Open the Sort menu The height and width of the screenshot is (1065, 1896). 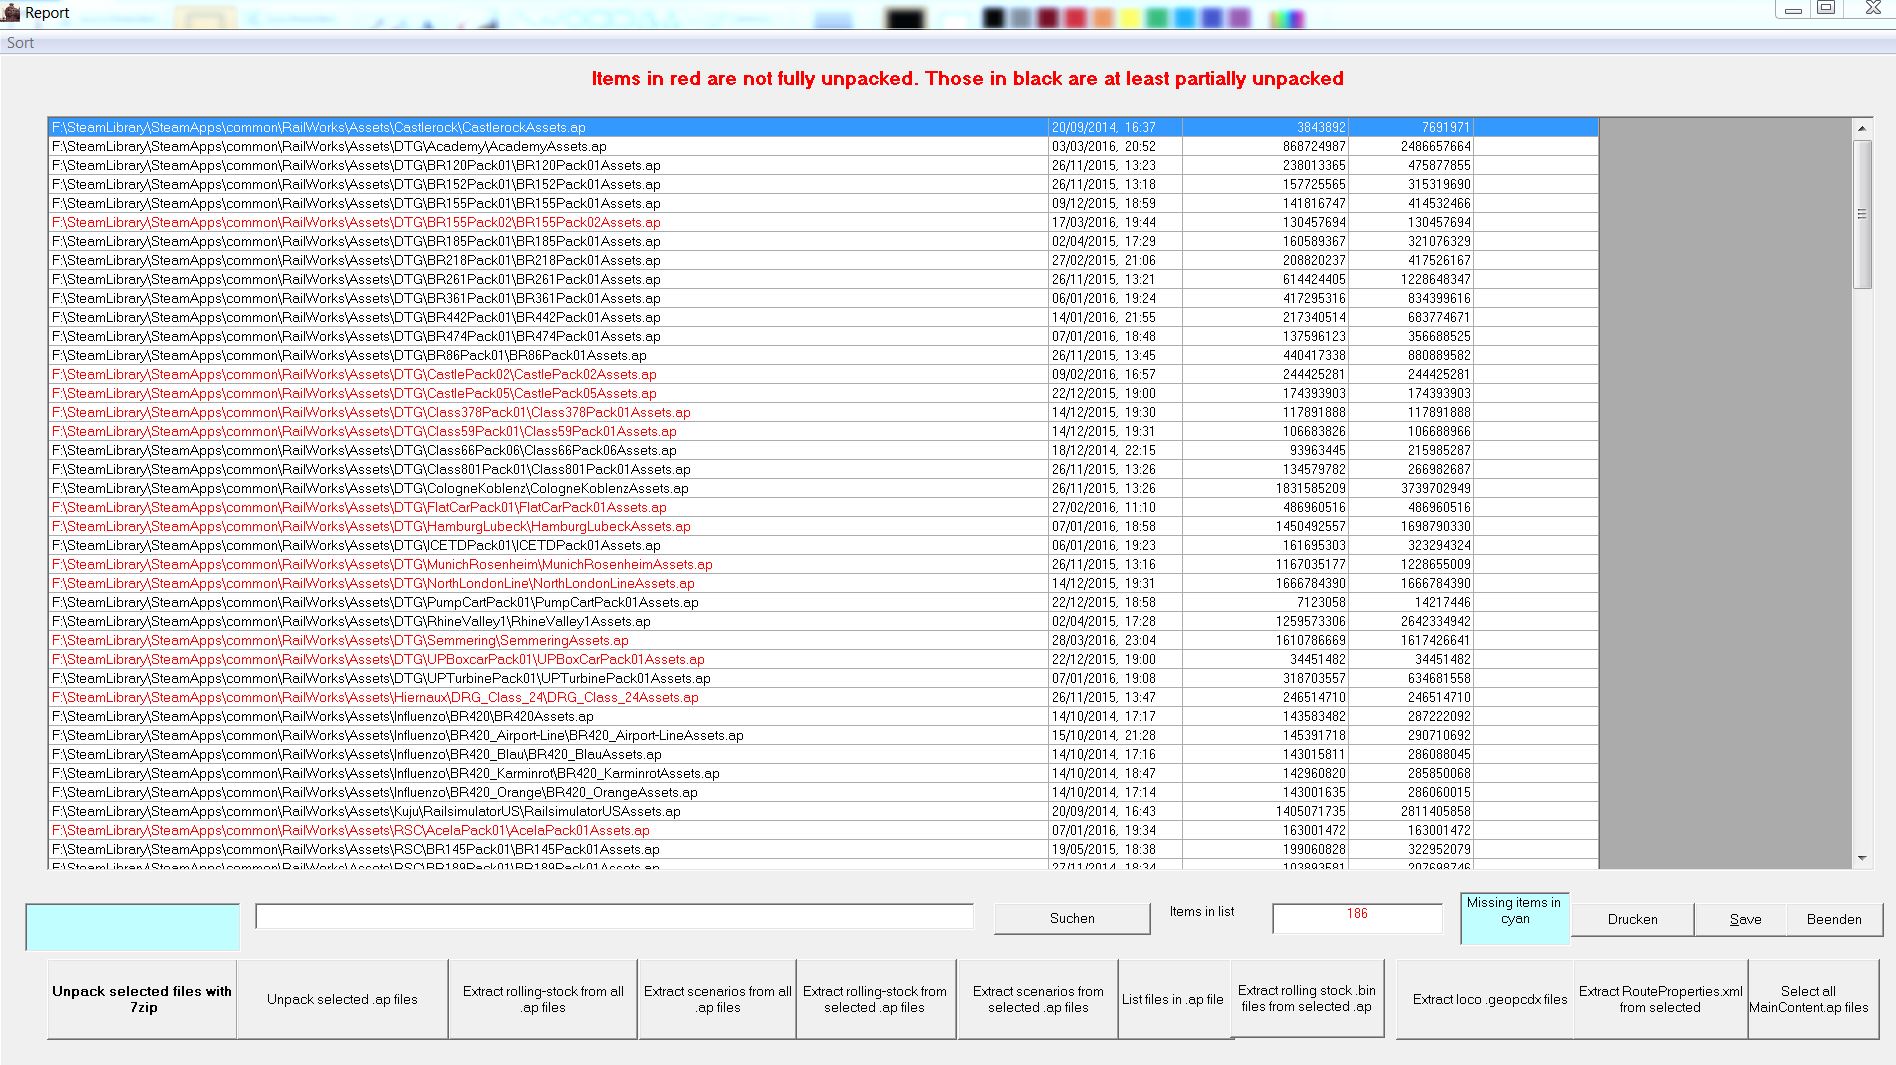coord(20,43)
